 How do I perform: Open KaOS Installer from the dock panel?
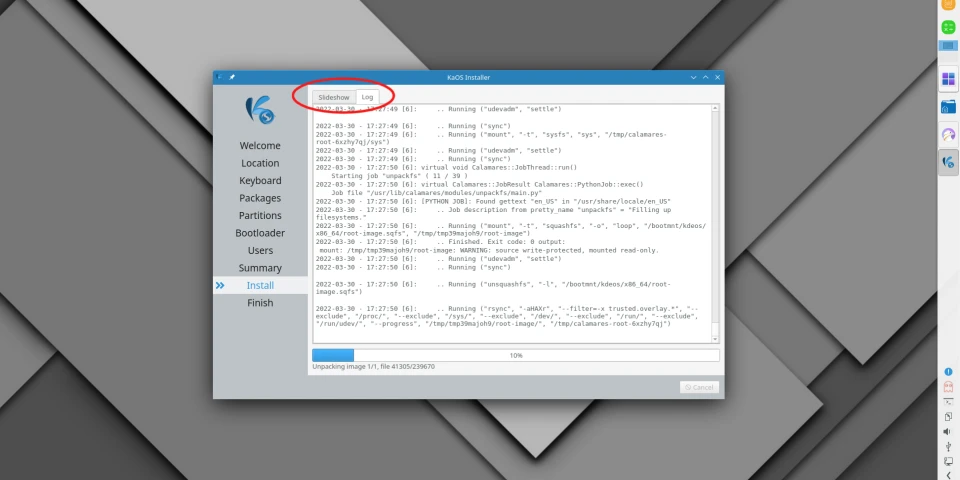(948, 161)
